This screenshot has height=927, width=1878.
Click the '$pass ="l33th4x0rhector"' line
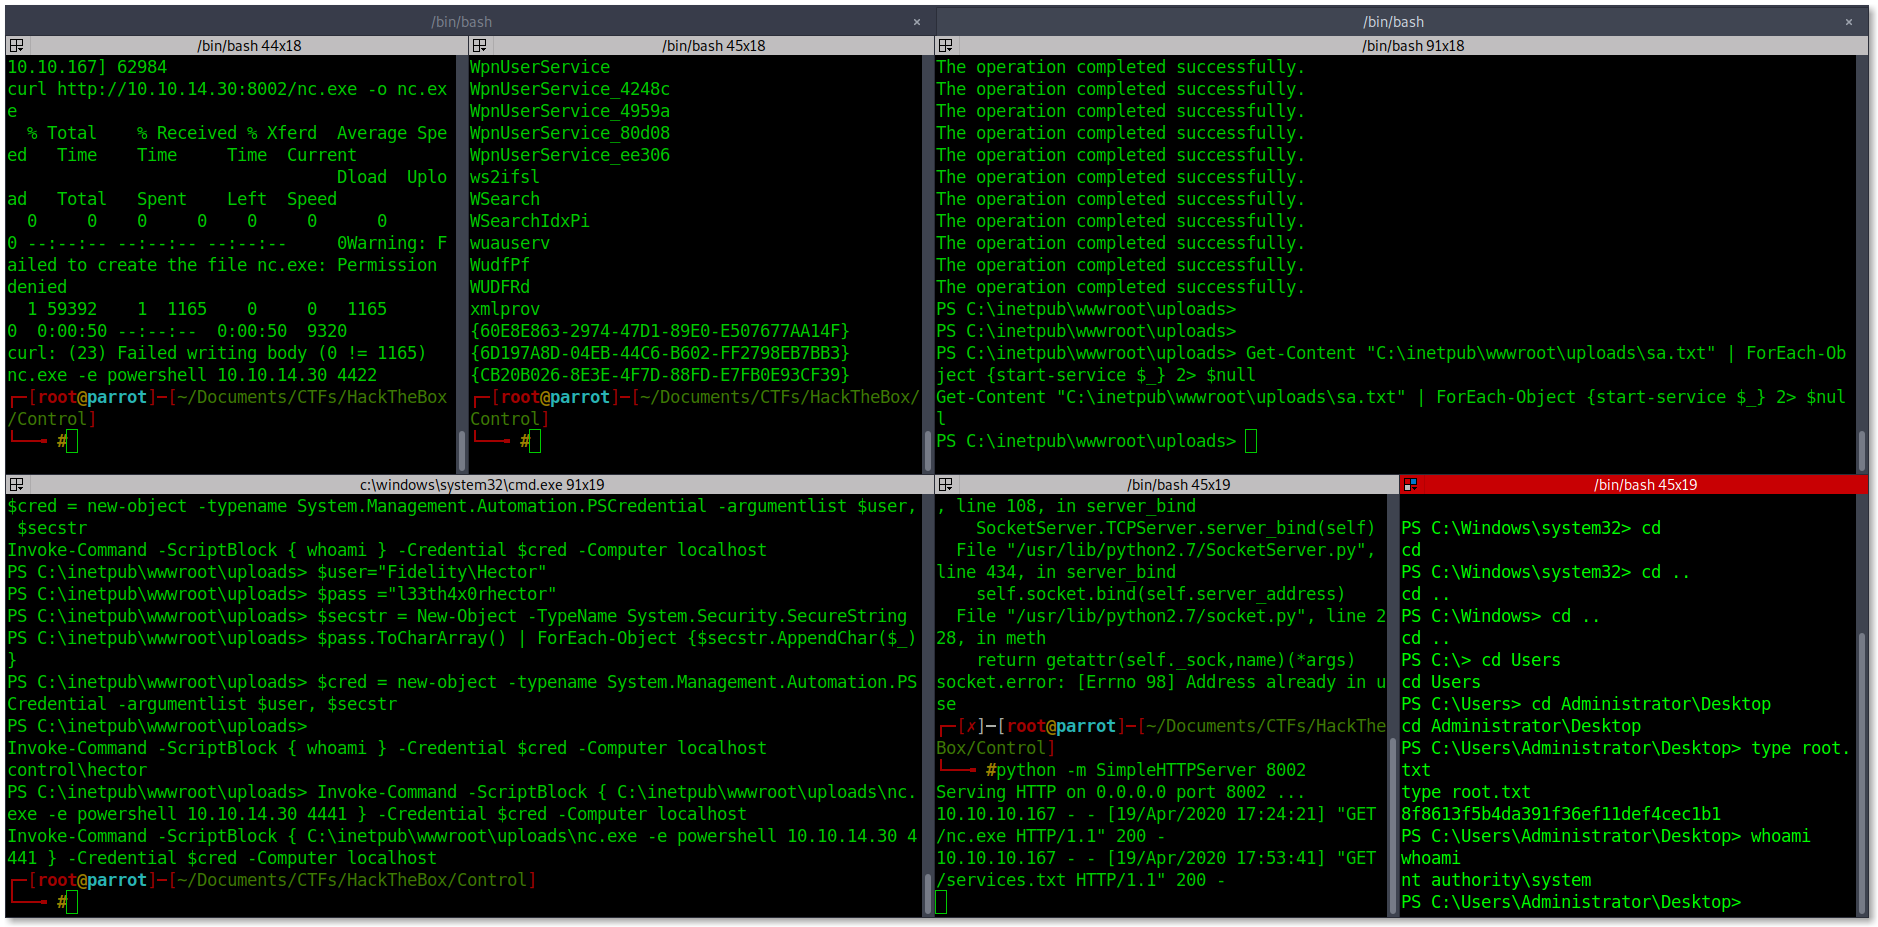pyautogui.click(x=437, y=594)
